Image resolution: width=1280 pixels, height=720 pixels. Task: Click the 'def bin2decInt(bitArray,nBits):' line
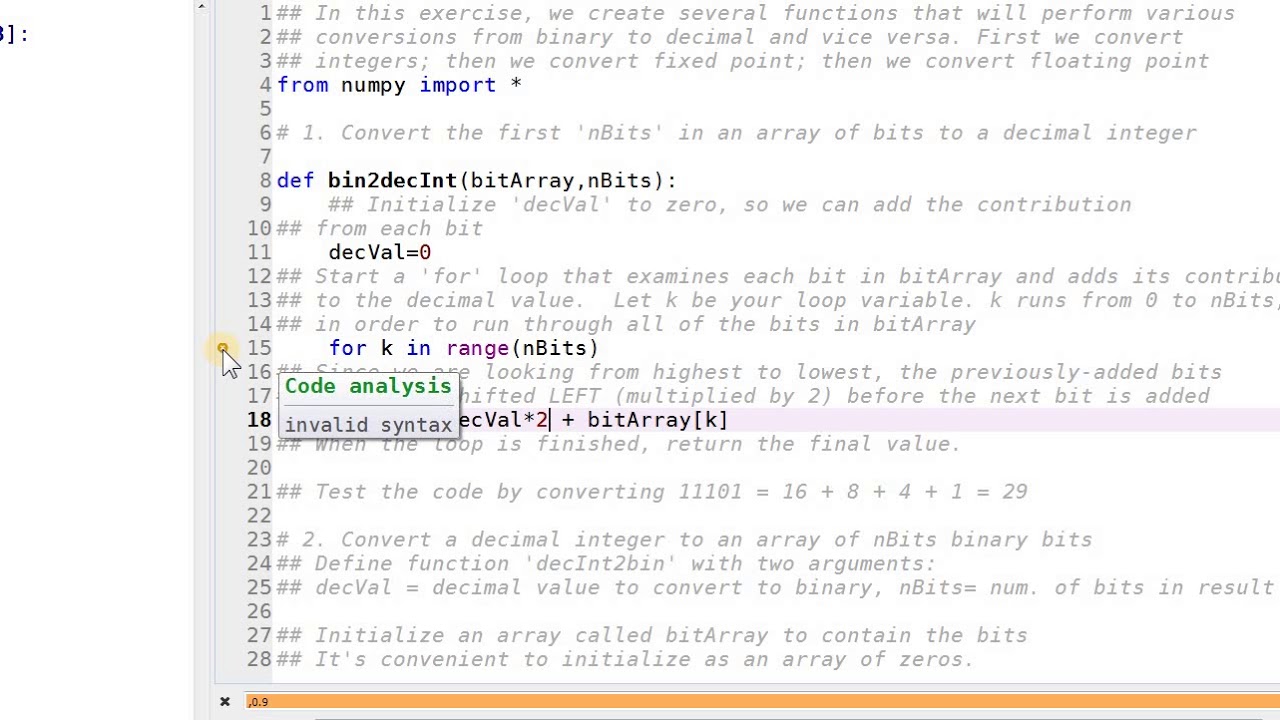pos(476,181)
